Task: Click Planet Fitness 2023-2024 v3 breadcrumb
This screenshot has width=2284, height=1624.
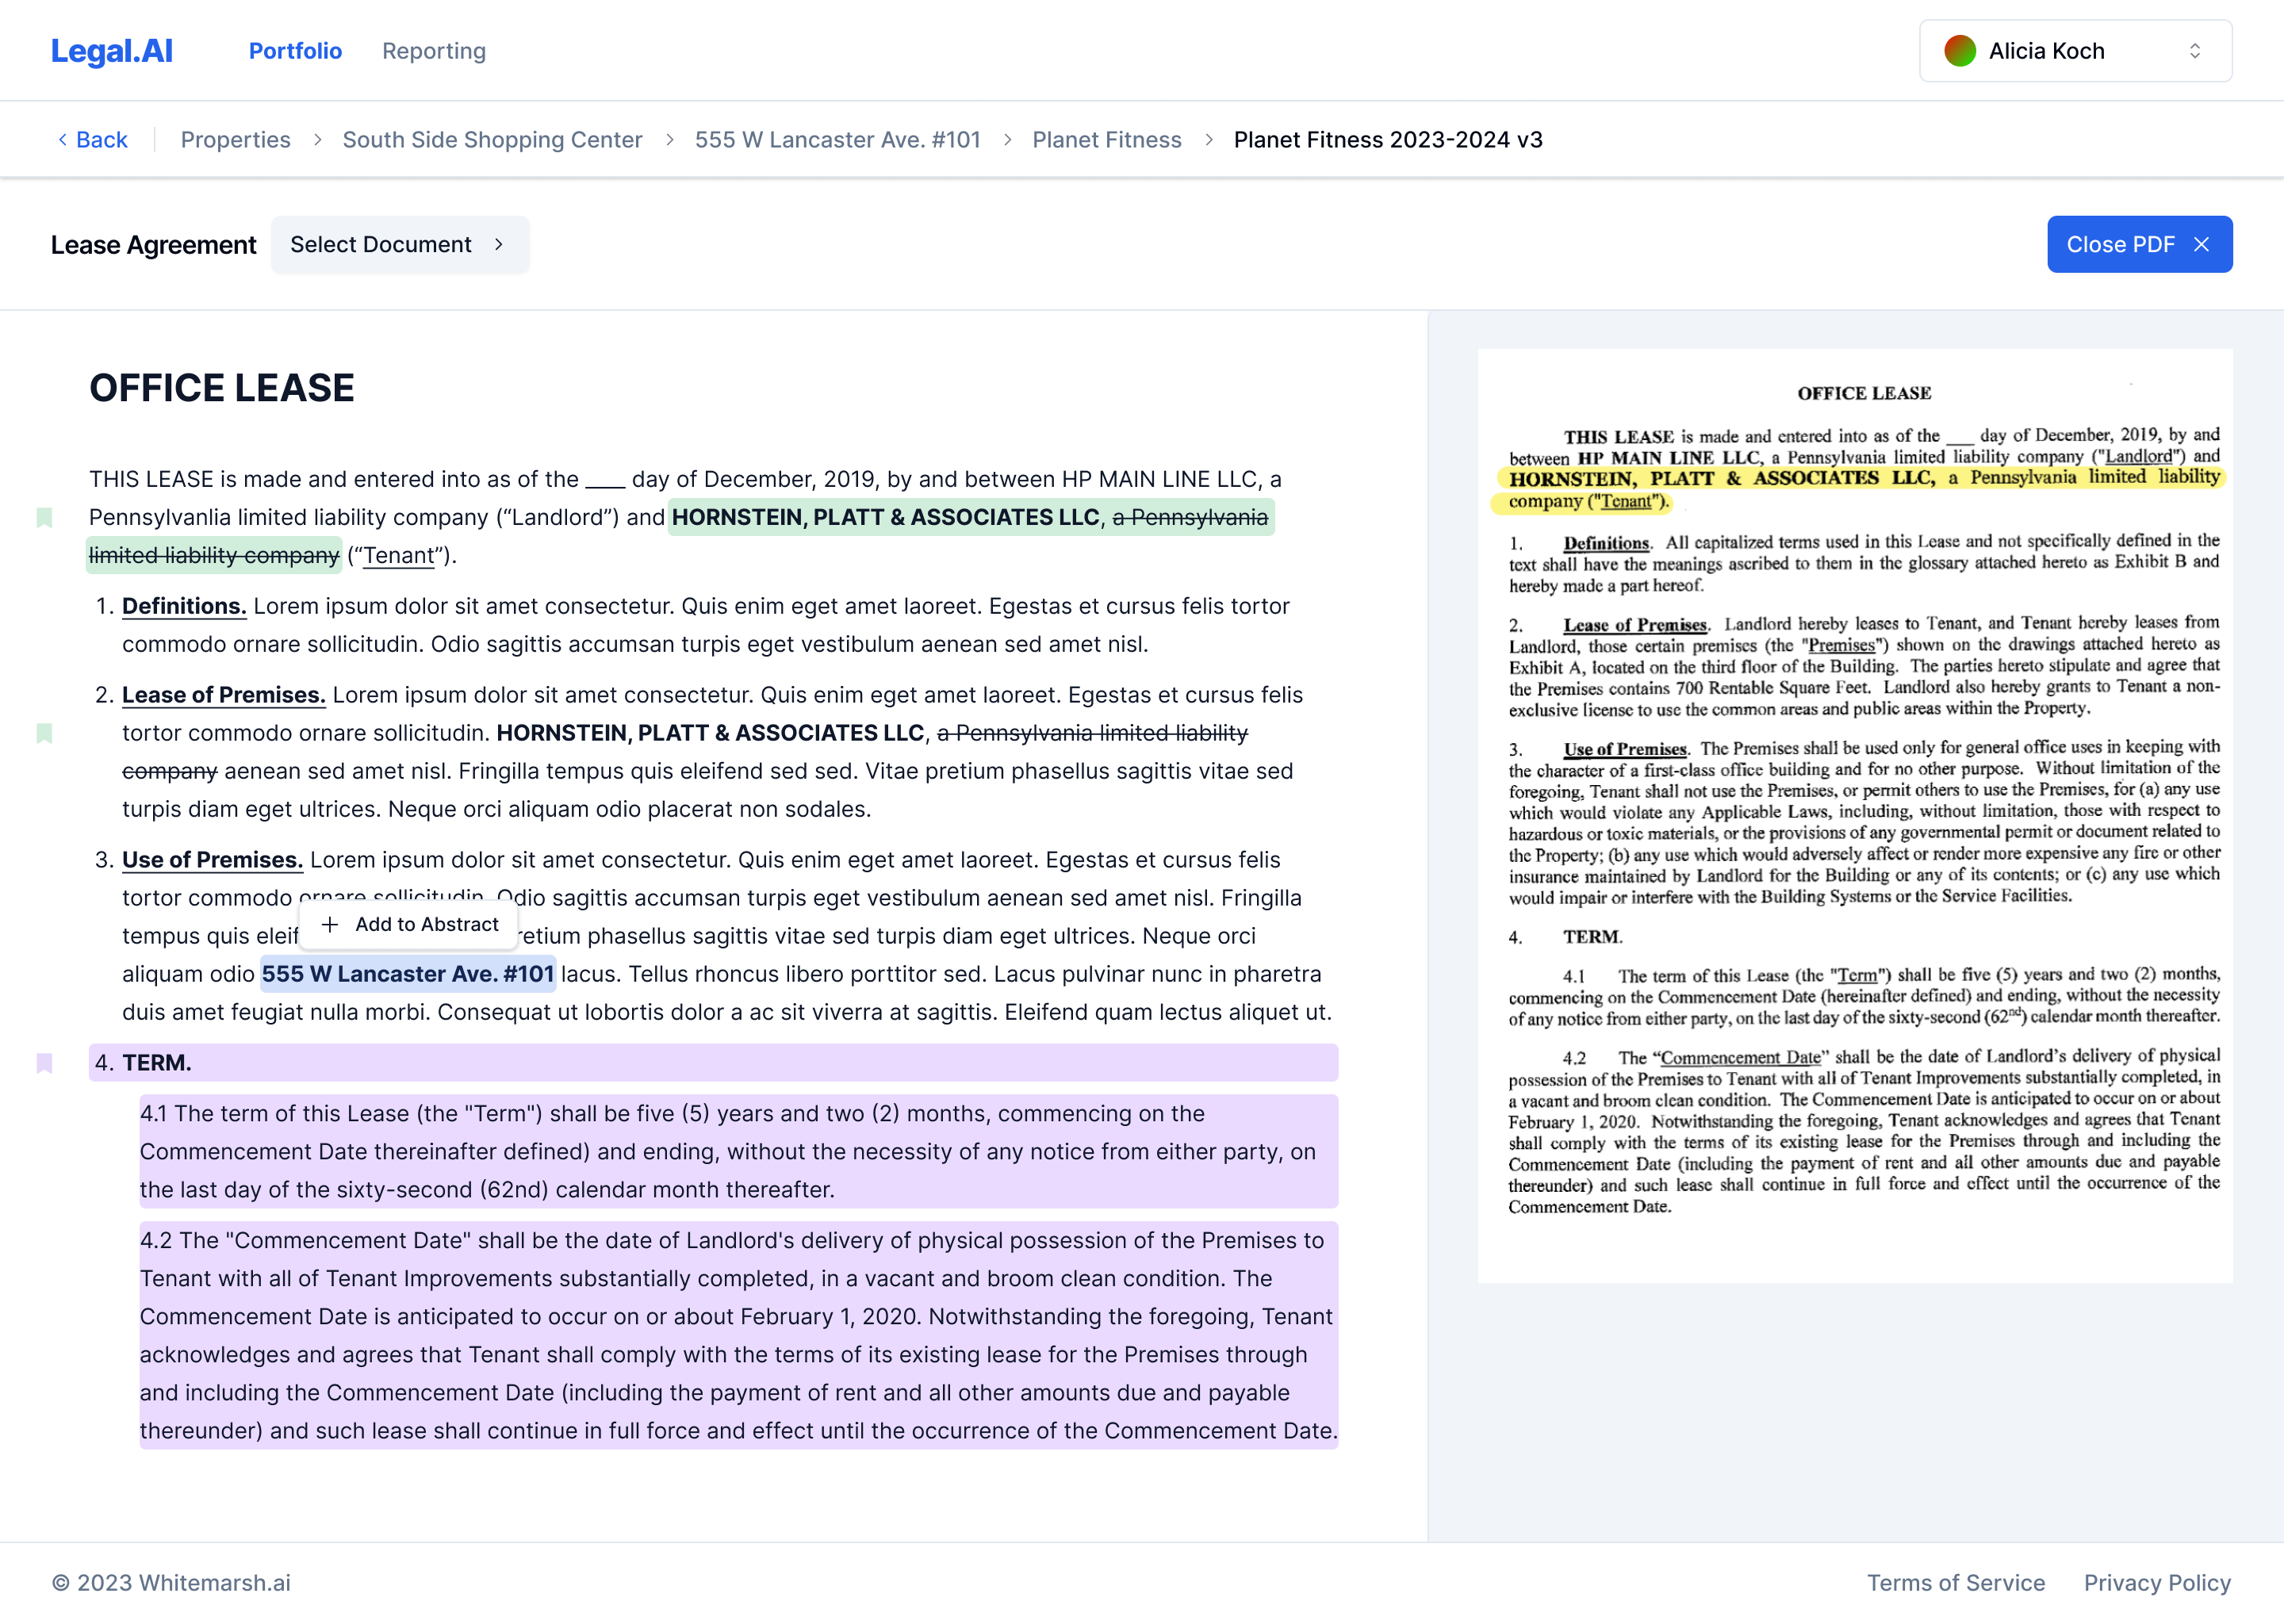Action: tap(1388, 140)
